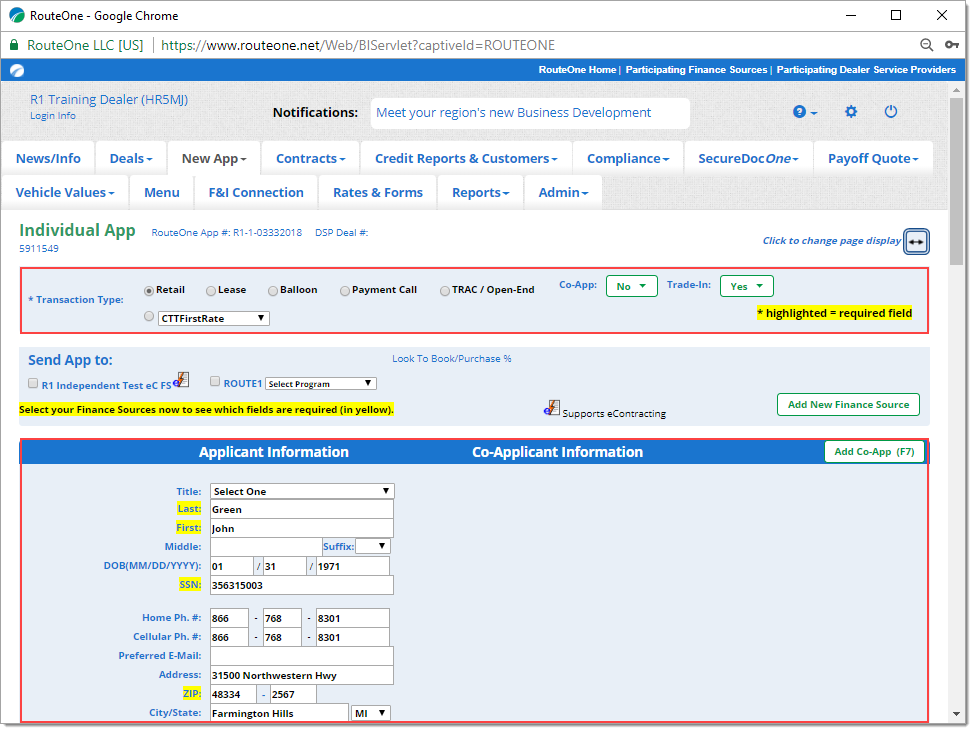Click the power logout icon
This screenshot has width=973, height=731.
(x=890, y=112)
